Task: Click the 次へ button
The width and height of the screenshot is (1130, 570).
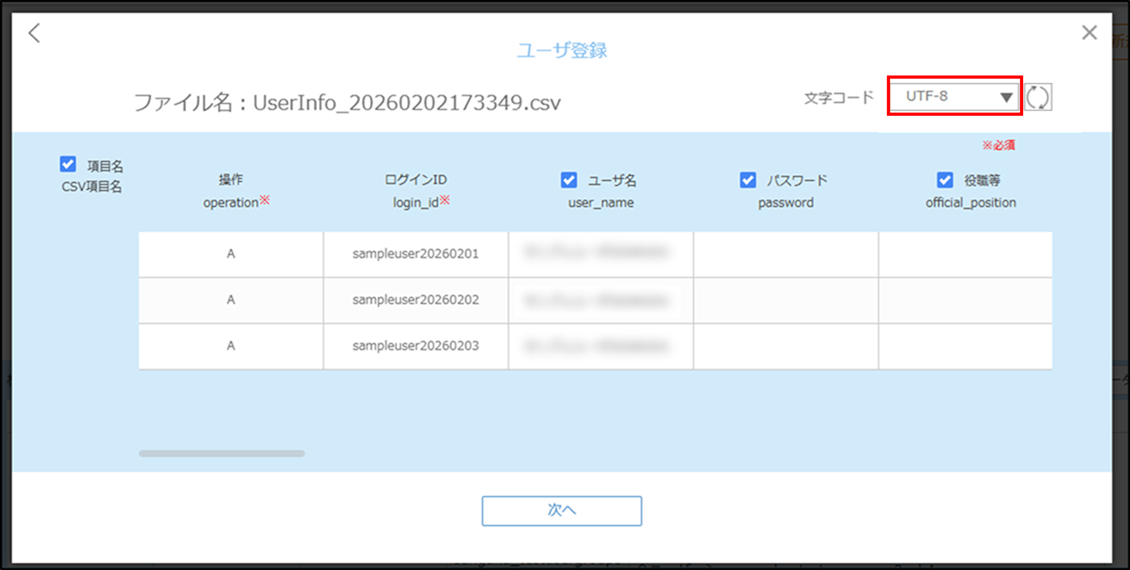Action: 561,510
